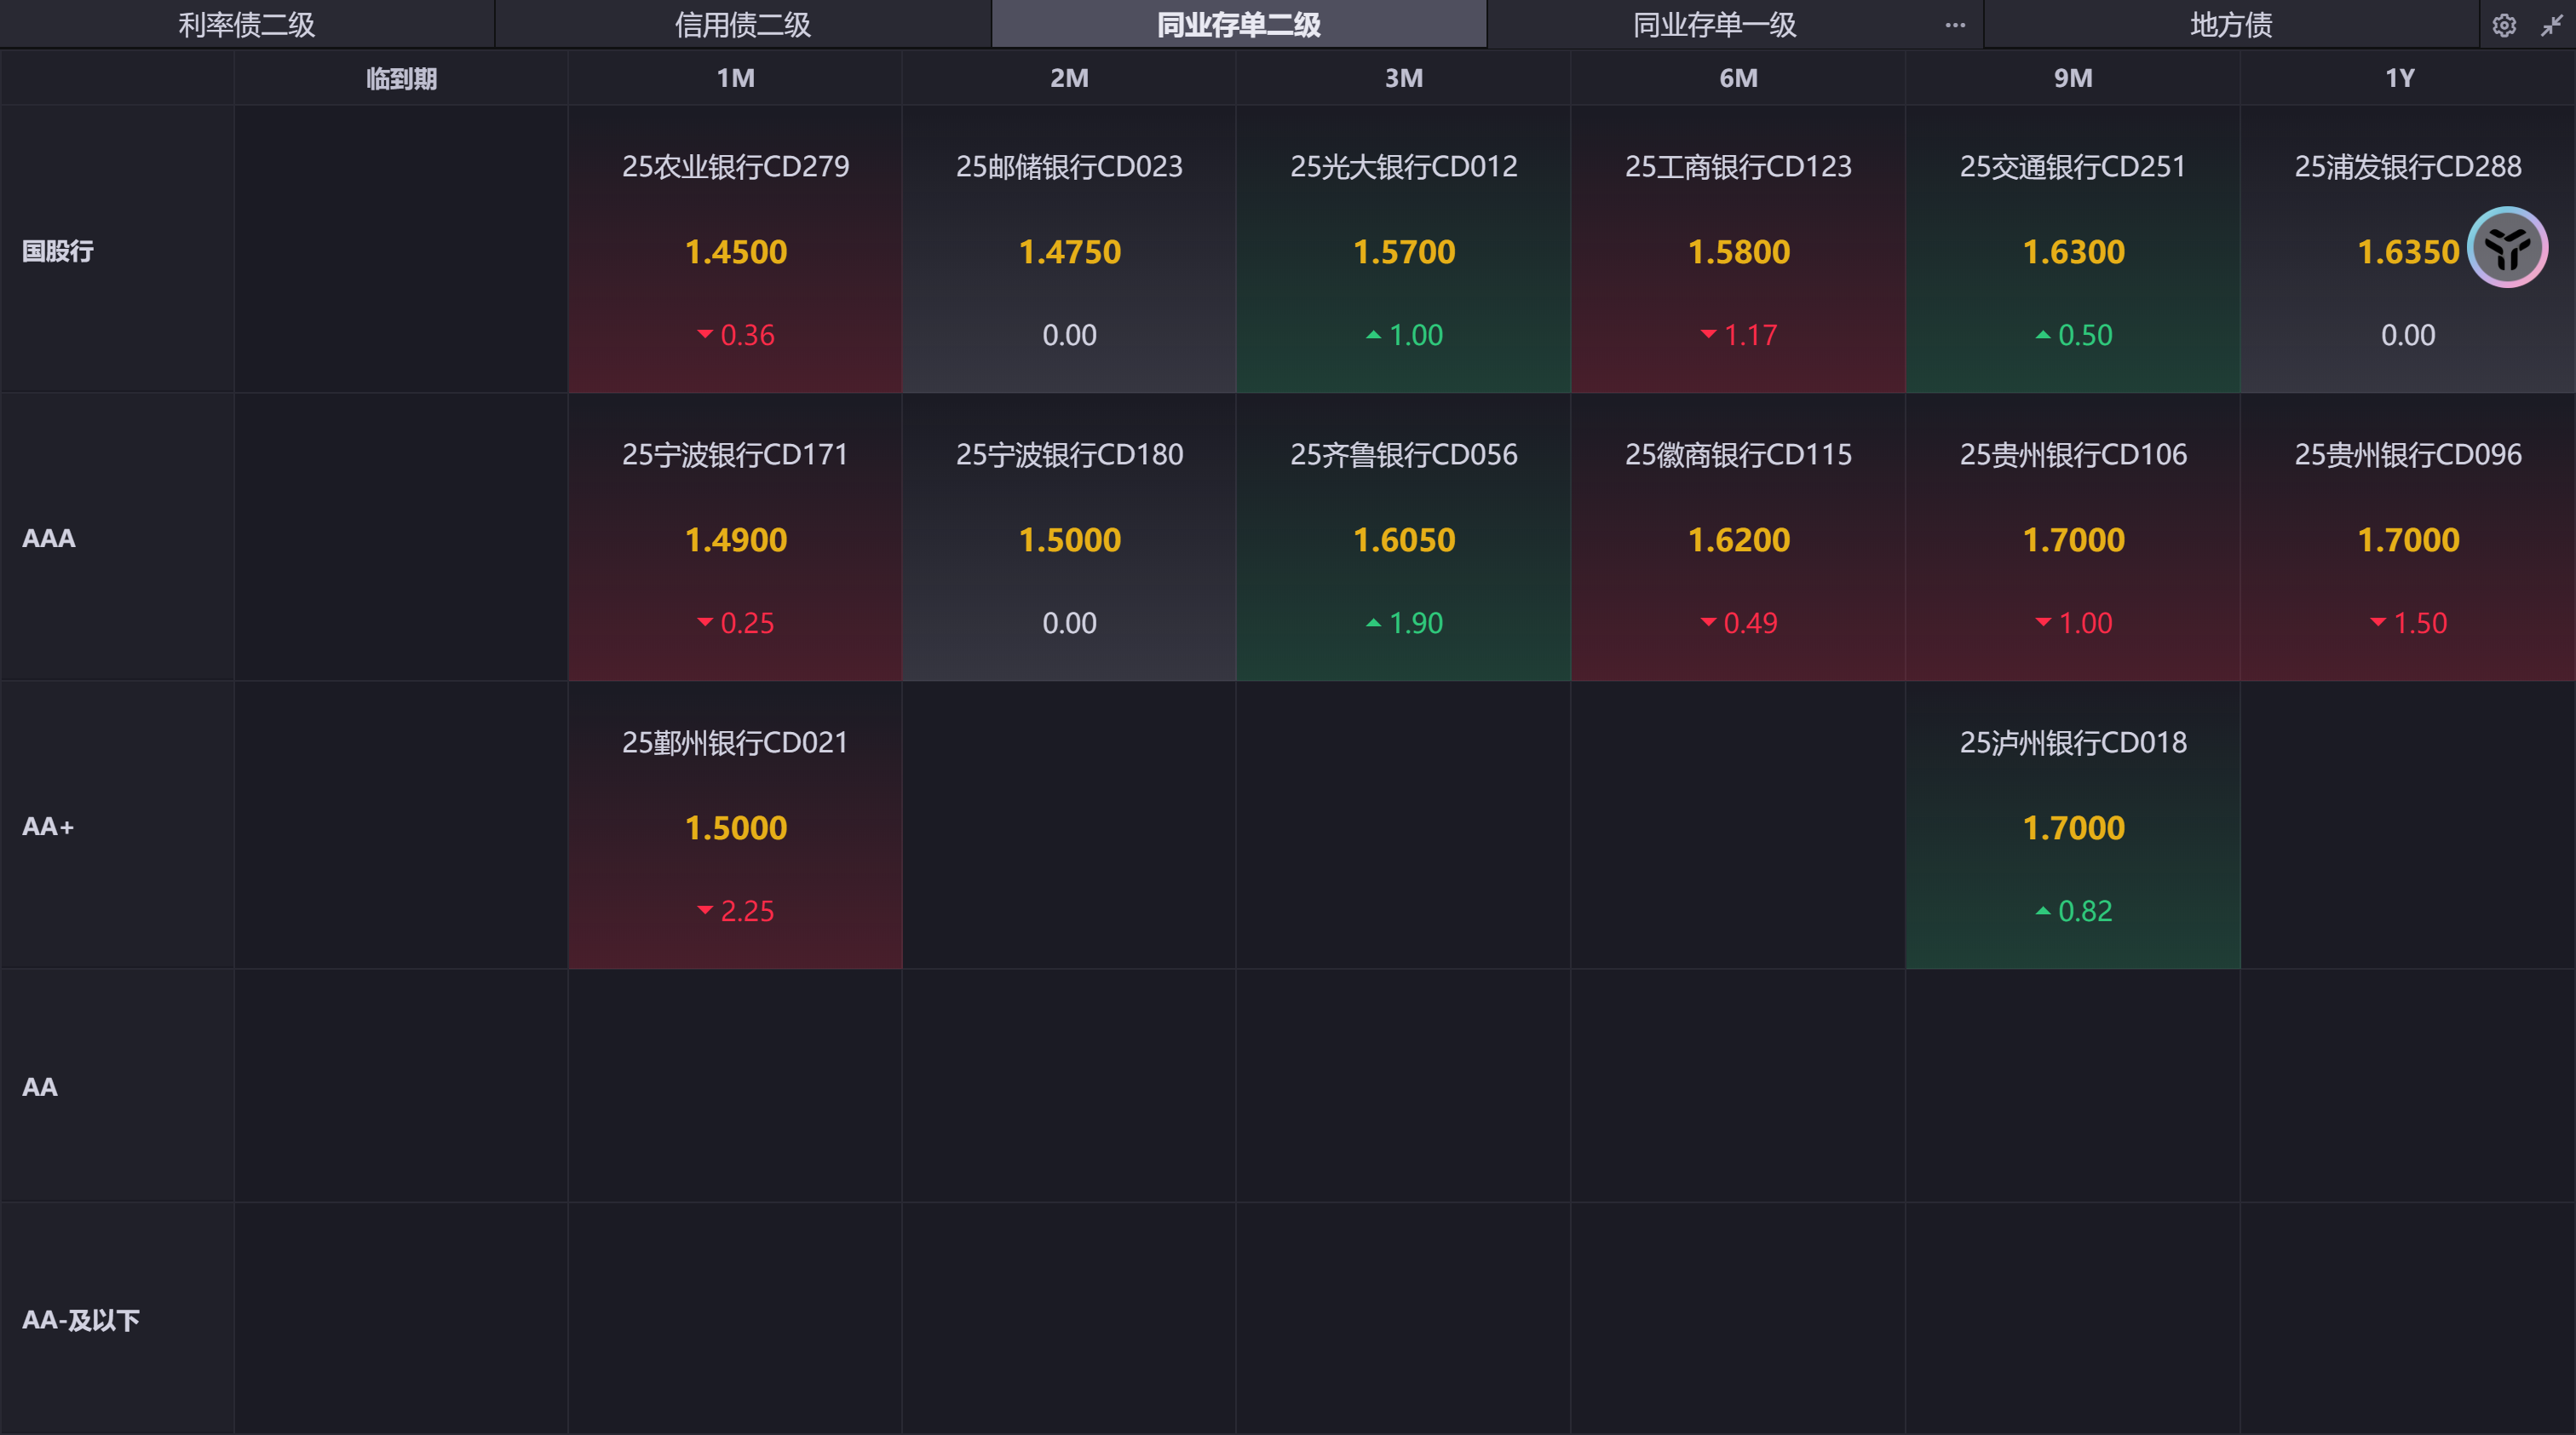The width and height of the screenshot is (2576, 1435).
Task: Select the 25工商银行CD123 cell
Action: point(1738,249)
